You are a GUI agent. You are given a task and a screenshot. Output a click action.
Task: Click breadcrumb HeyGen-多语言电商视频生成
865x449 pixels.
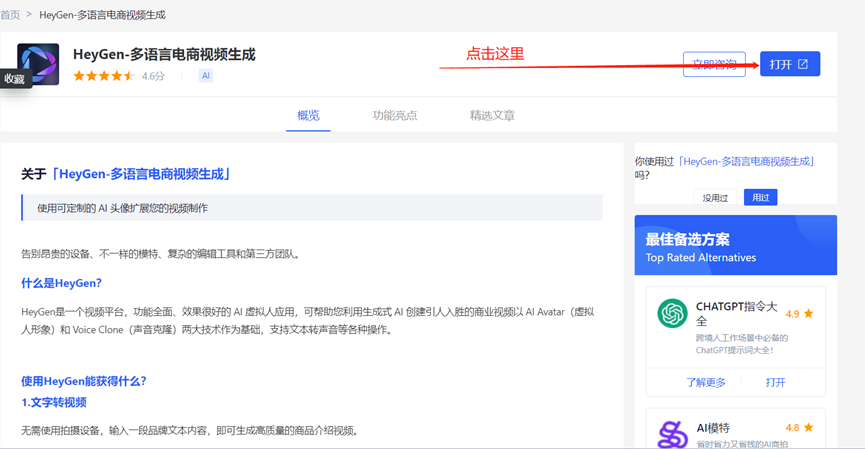102,15
